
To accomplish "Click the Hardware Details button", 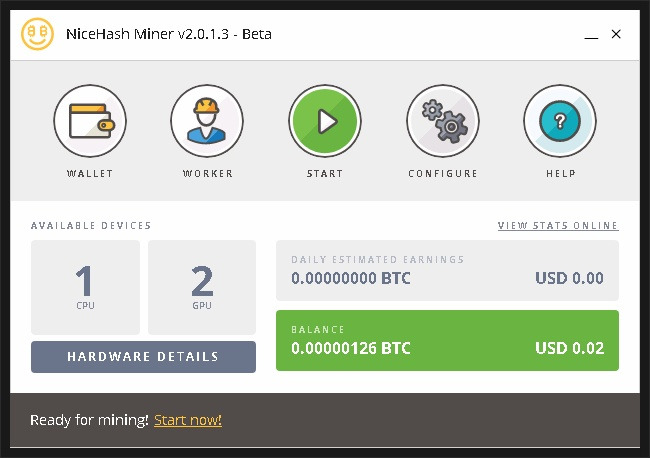I will pyautogui.click(x=143, y=357).
